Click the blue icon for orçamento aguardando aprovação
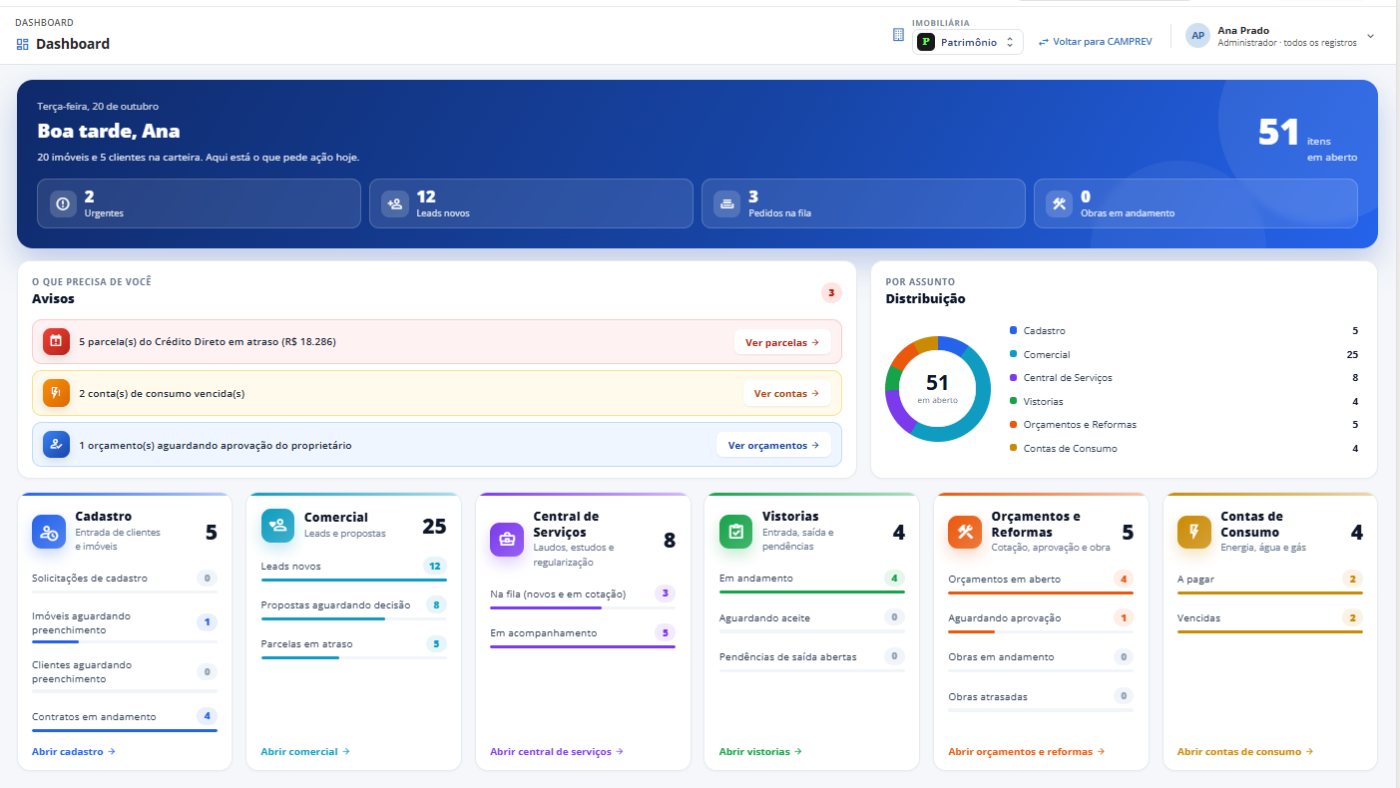This screenshot has width=1400, height=788. [56, 445]
